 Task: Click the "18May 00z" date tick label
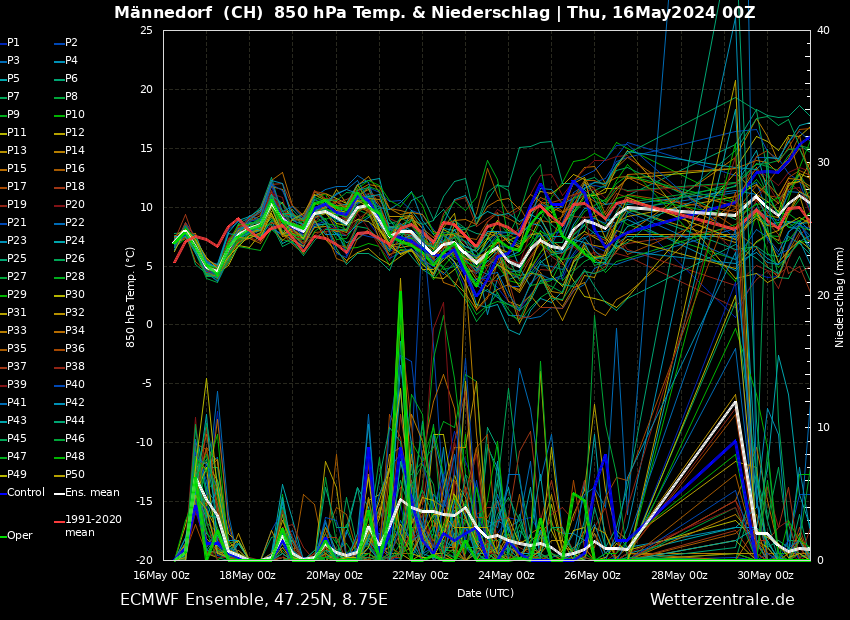pos(247,575)
